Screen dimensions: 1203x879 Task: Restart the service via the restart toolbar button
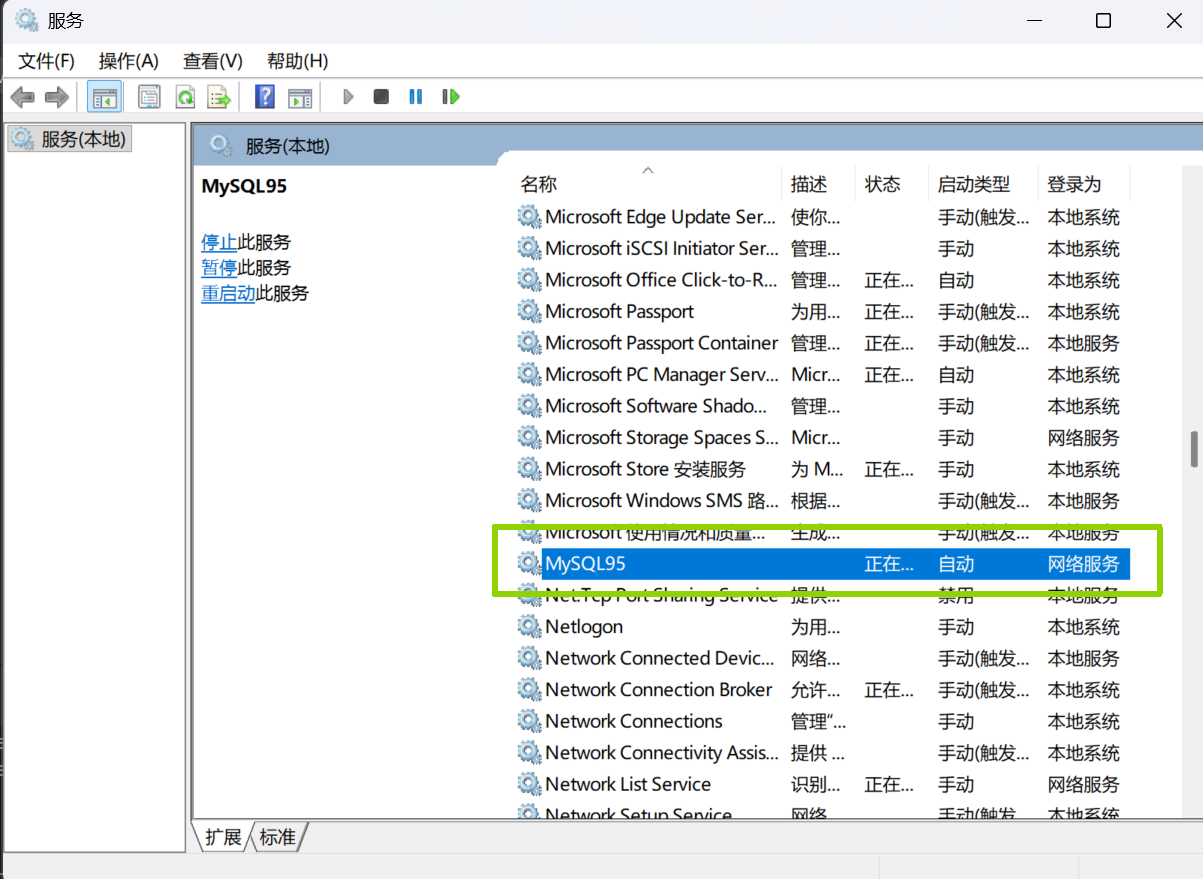(x=450, y=96)
